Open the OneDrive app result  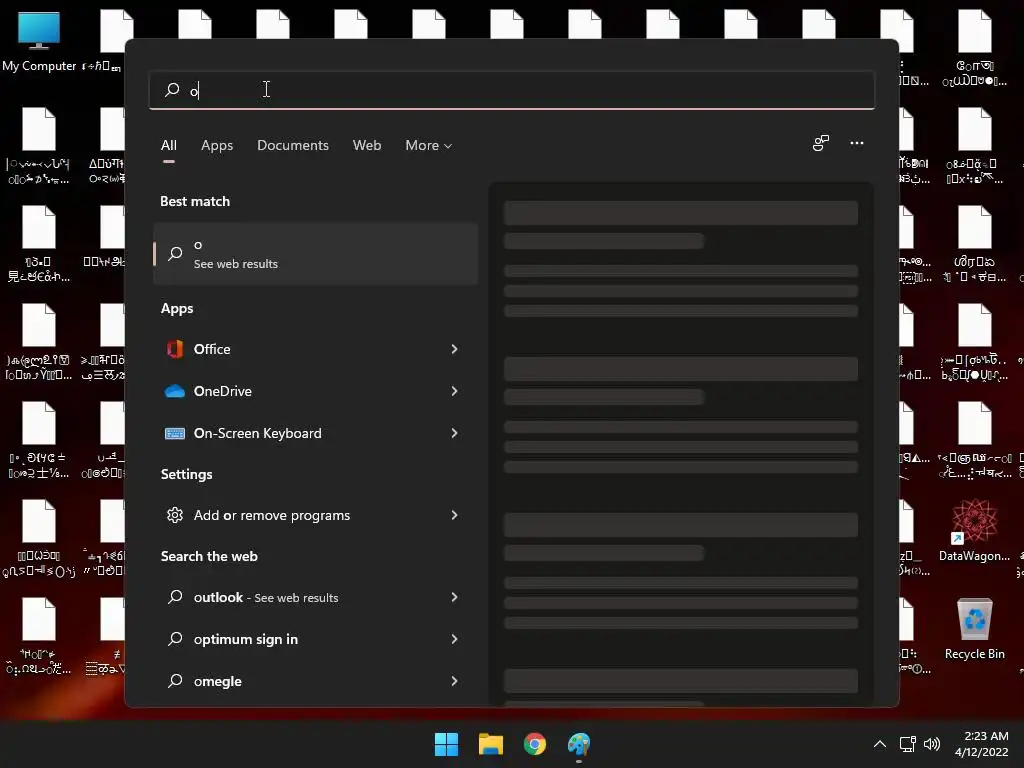pos(315,391)
